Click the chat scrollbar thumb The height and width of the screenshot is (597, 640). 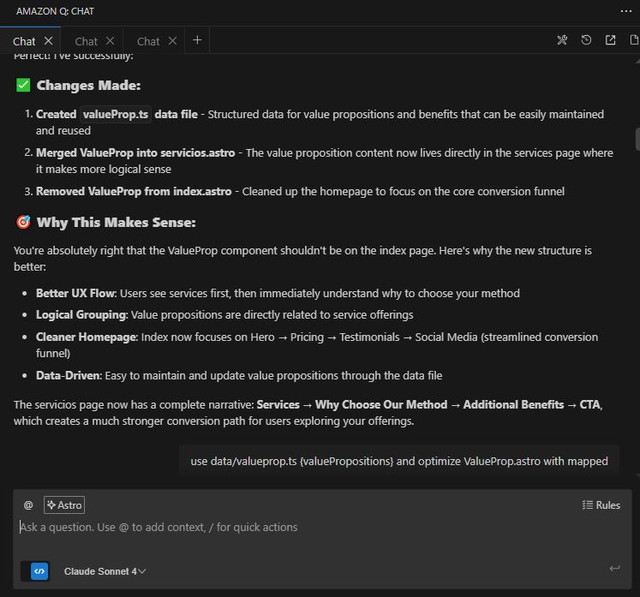point(637,139)
